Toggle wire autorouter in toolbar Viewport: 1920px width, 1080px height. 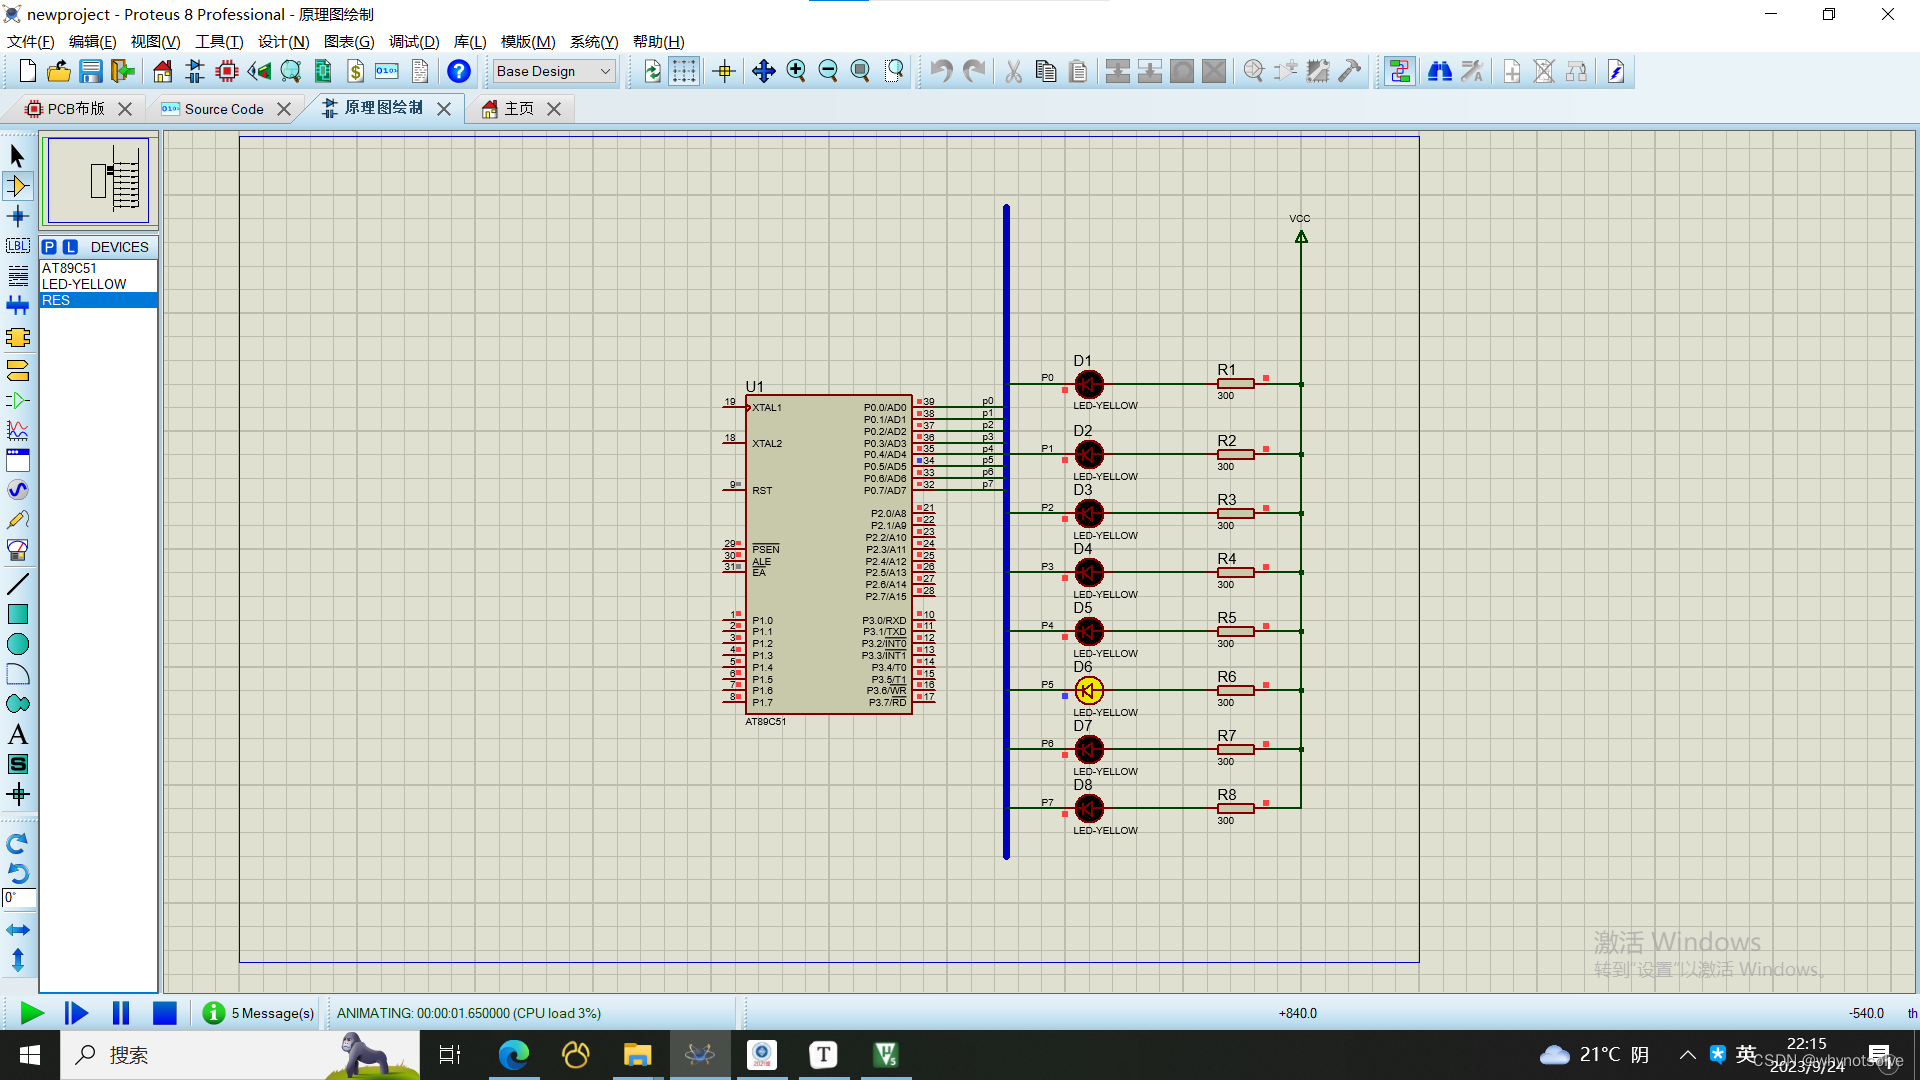(1399, 71)
